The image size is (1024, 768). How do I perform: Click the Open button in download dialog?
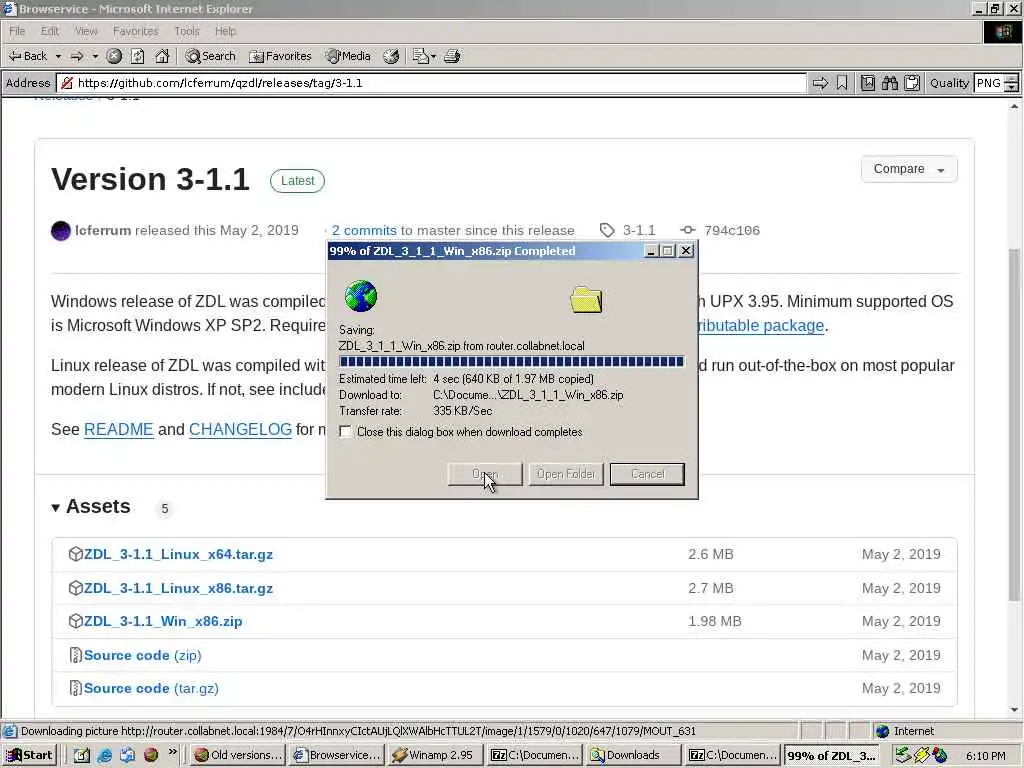pos(485,474)
